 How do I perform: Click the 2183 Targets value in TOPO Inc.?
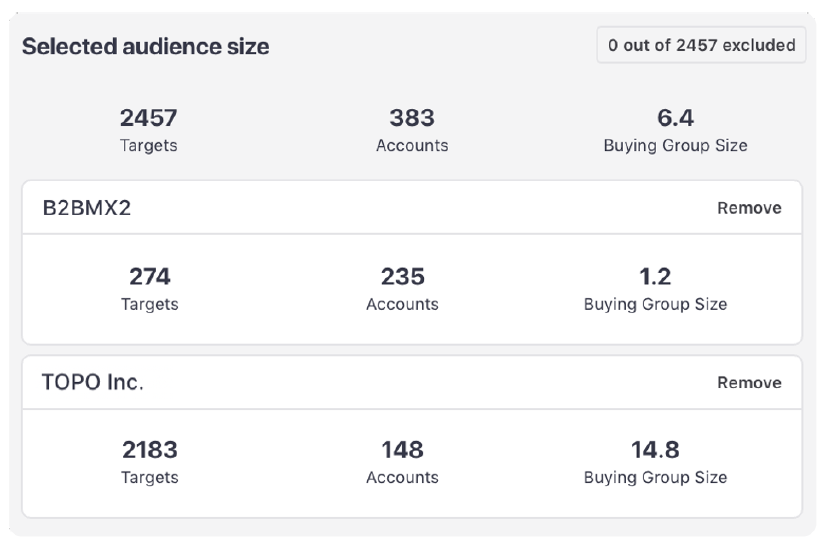(149, 449)
